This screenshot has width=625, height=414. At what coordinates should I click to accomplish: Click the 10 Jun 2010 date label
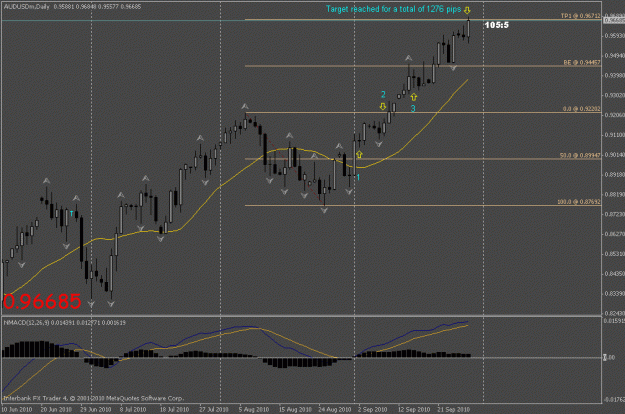(x=17, y=409)
